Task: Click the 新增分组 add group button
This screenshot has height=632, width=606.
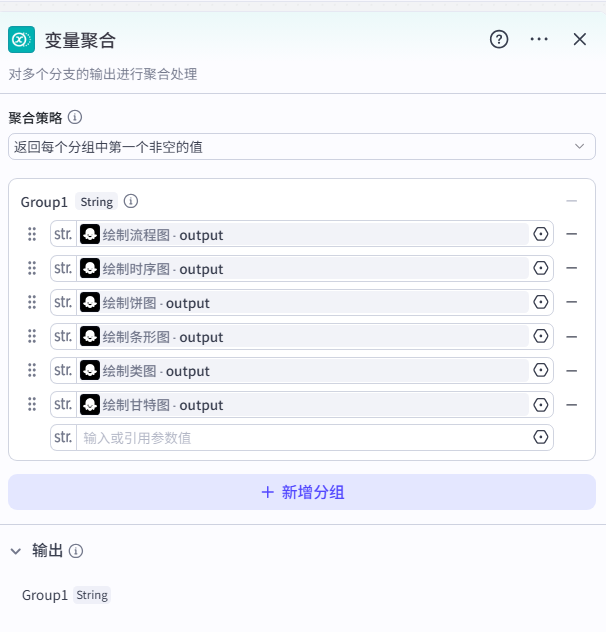Action: click(302, 492)
